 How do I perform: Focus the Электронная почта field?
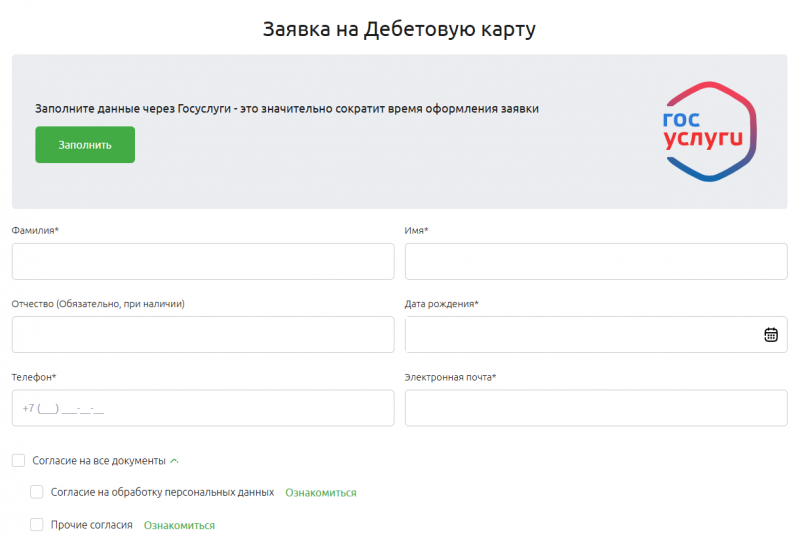click(596, 408)
